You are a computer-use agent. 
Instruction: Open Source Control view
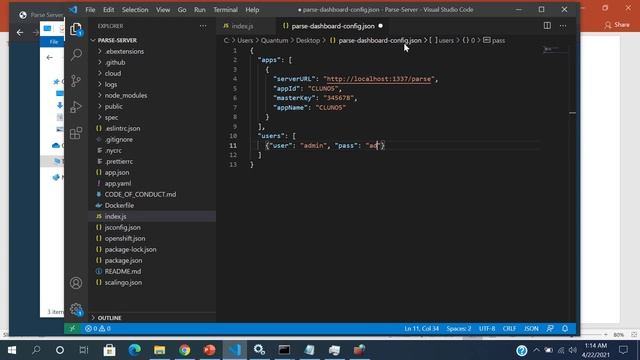tap(76, 81)
